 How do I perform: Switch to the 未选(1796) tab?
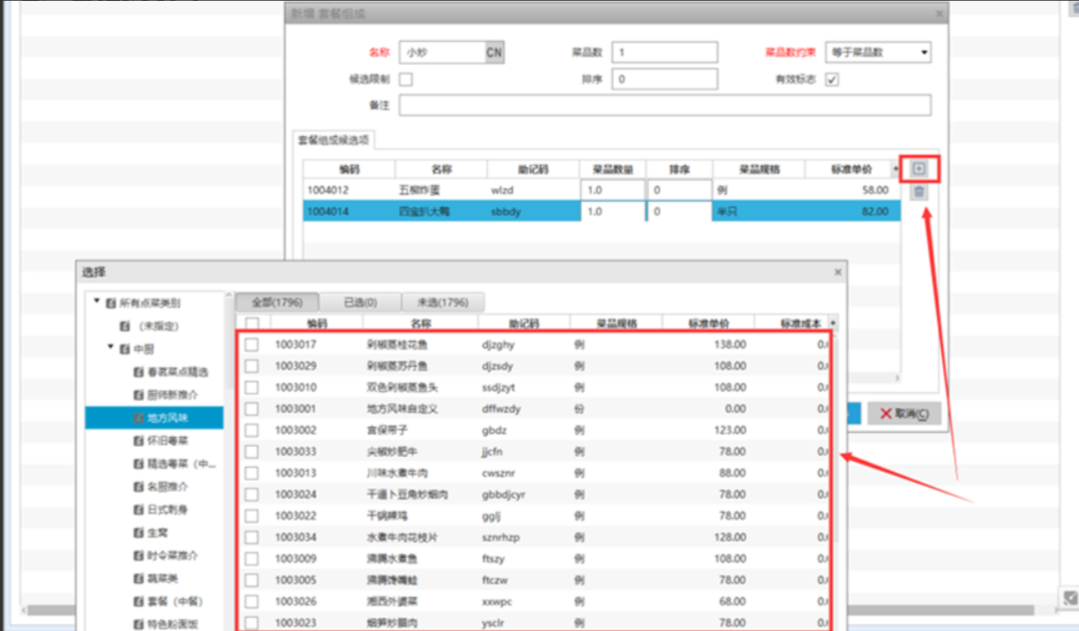443,302
